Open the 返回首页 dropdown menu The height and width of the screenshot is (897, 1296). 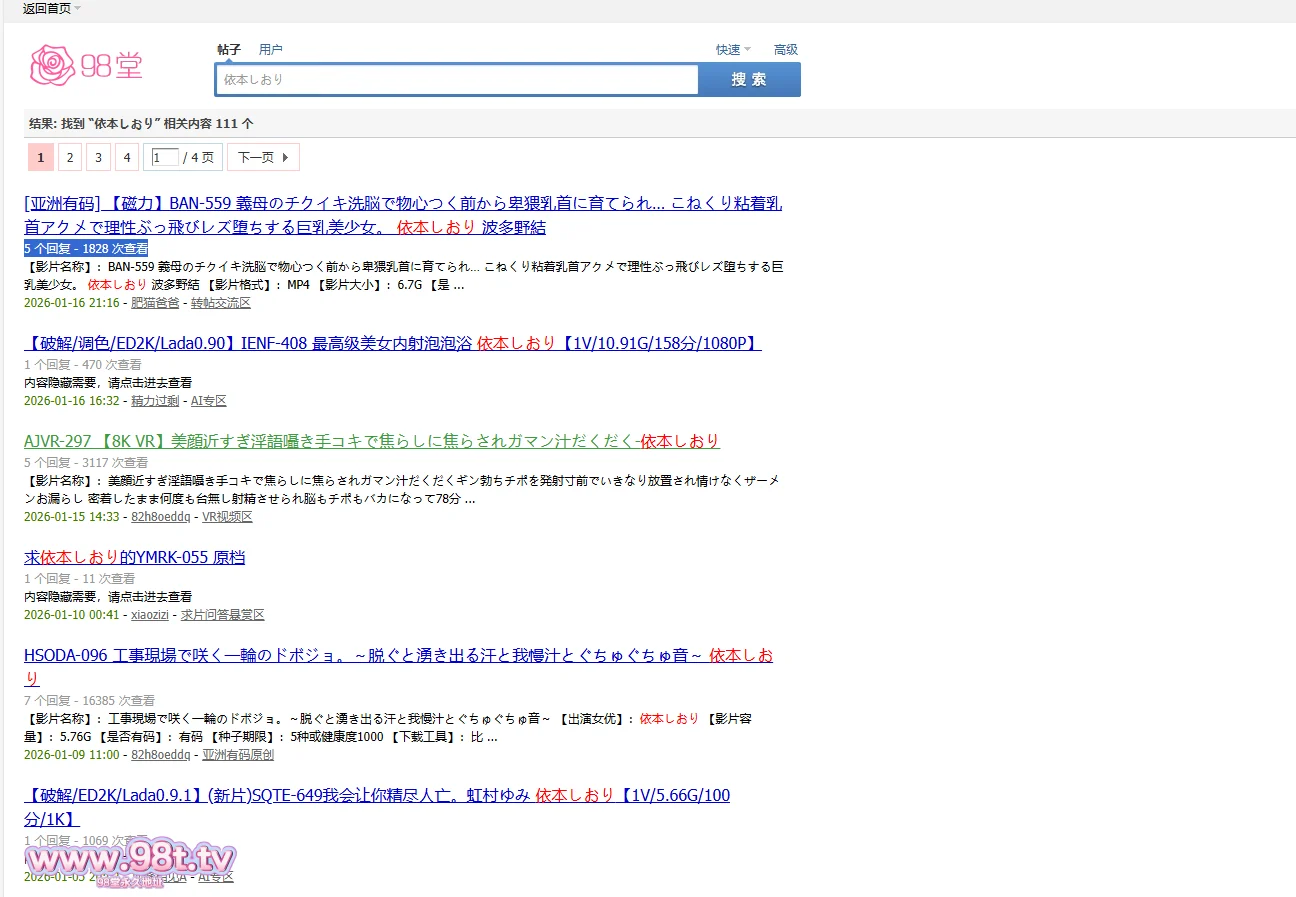pos(52,9)
